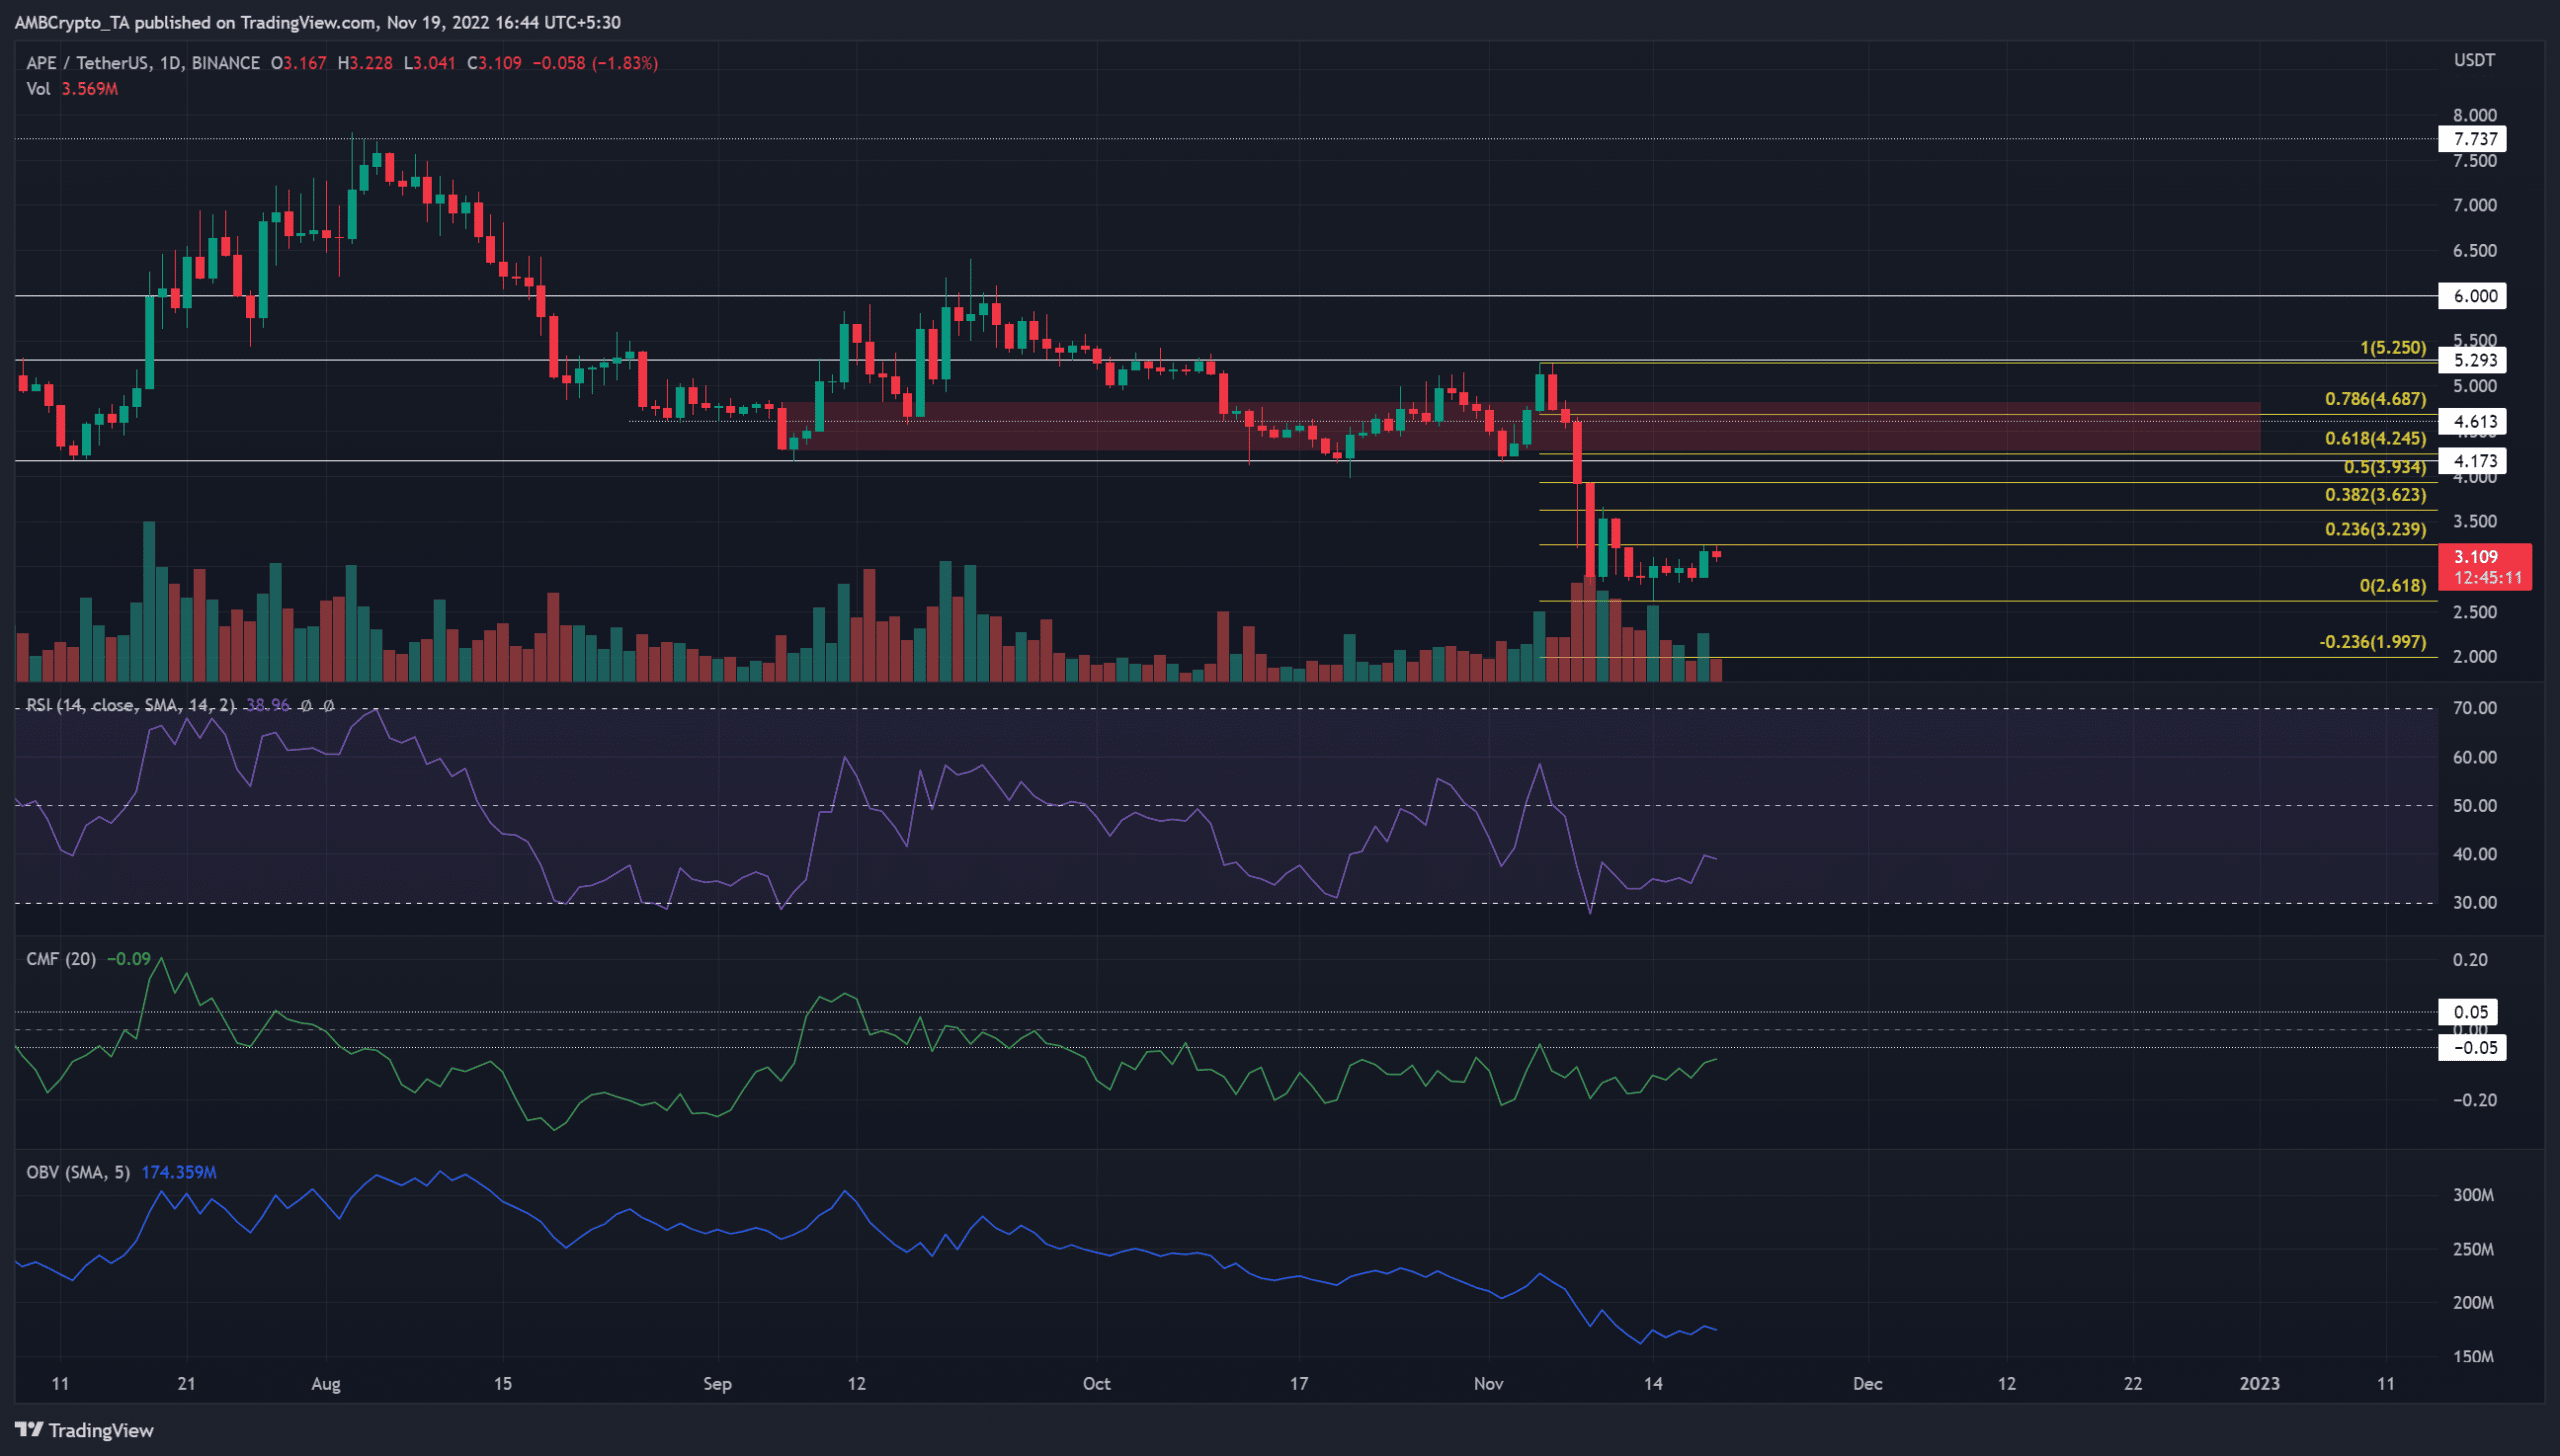Click the 12:45:11 candle countdown timer
Image resolution: width=2560 pixels, height=1456 pixels.
click(x=2488, y=578)
